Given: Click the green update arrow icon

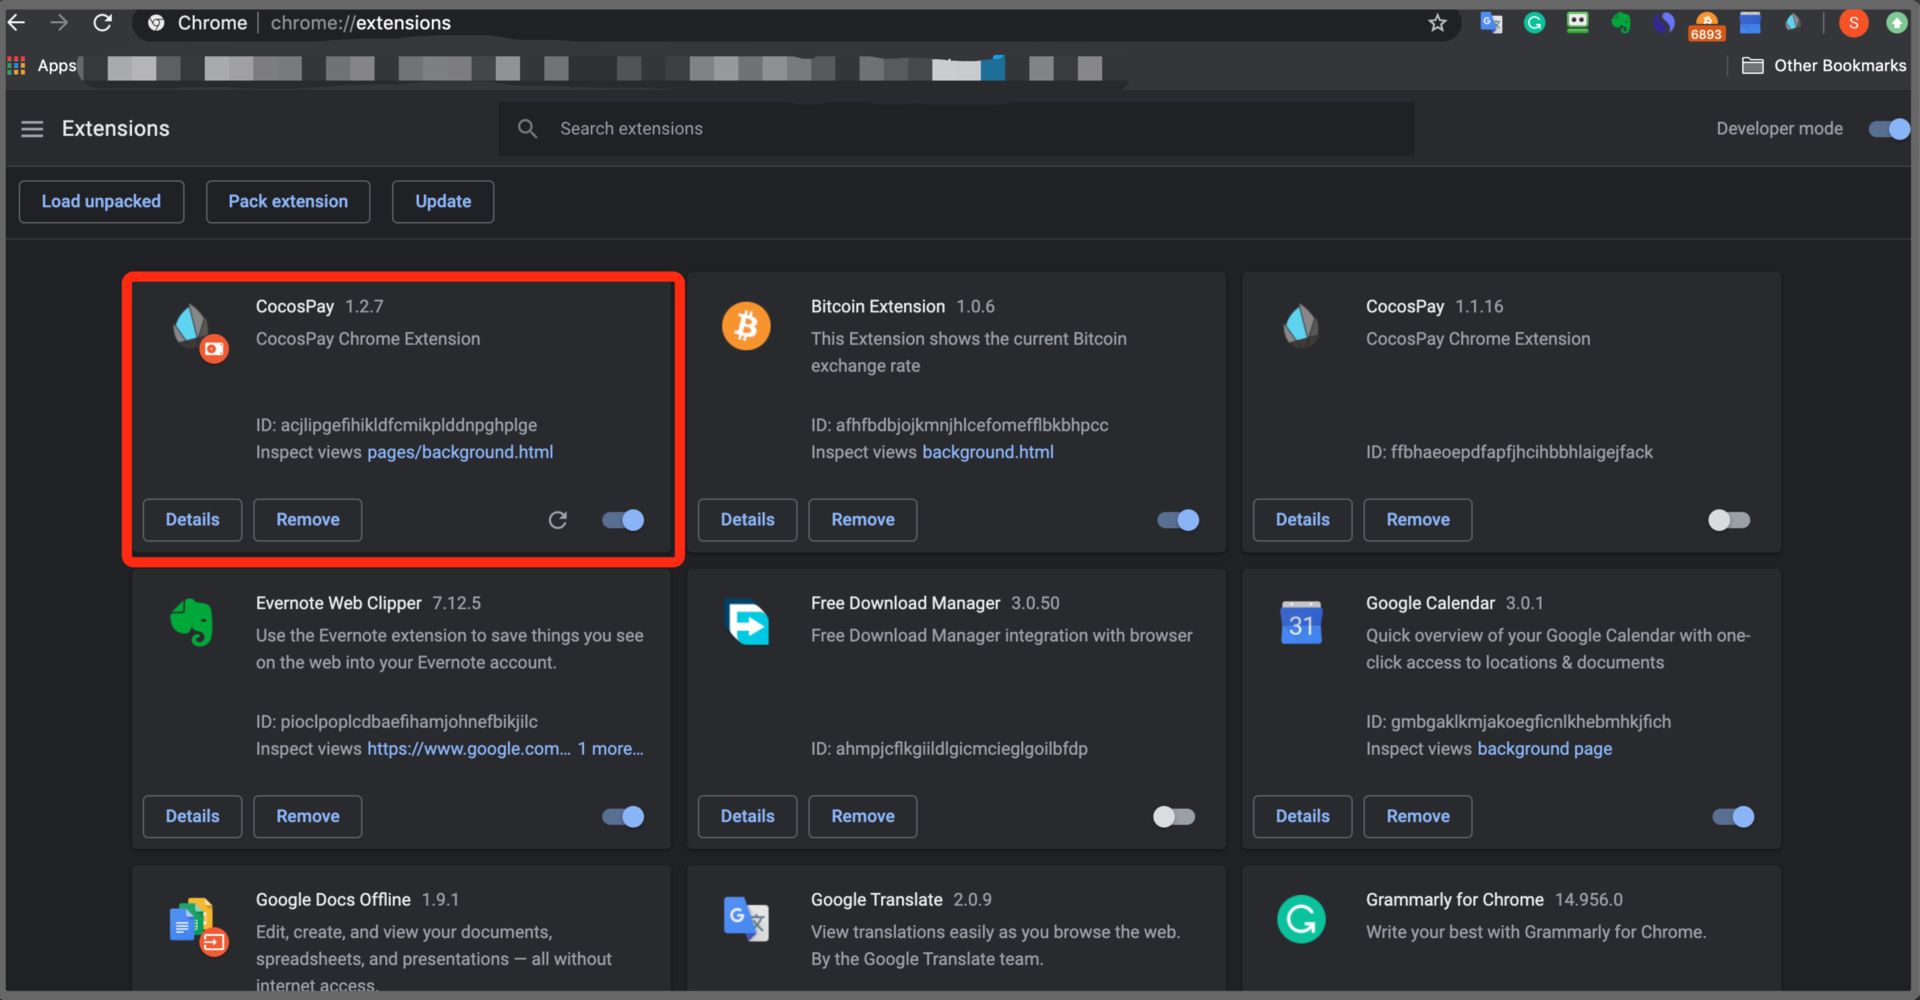Looking at the screenshot, I should [x=1896, y=22].
